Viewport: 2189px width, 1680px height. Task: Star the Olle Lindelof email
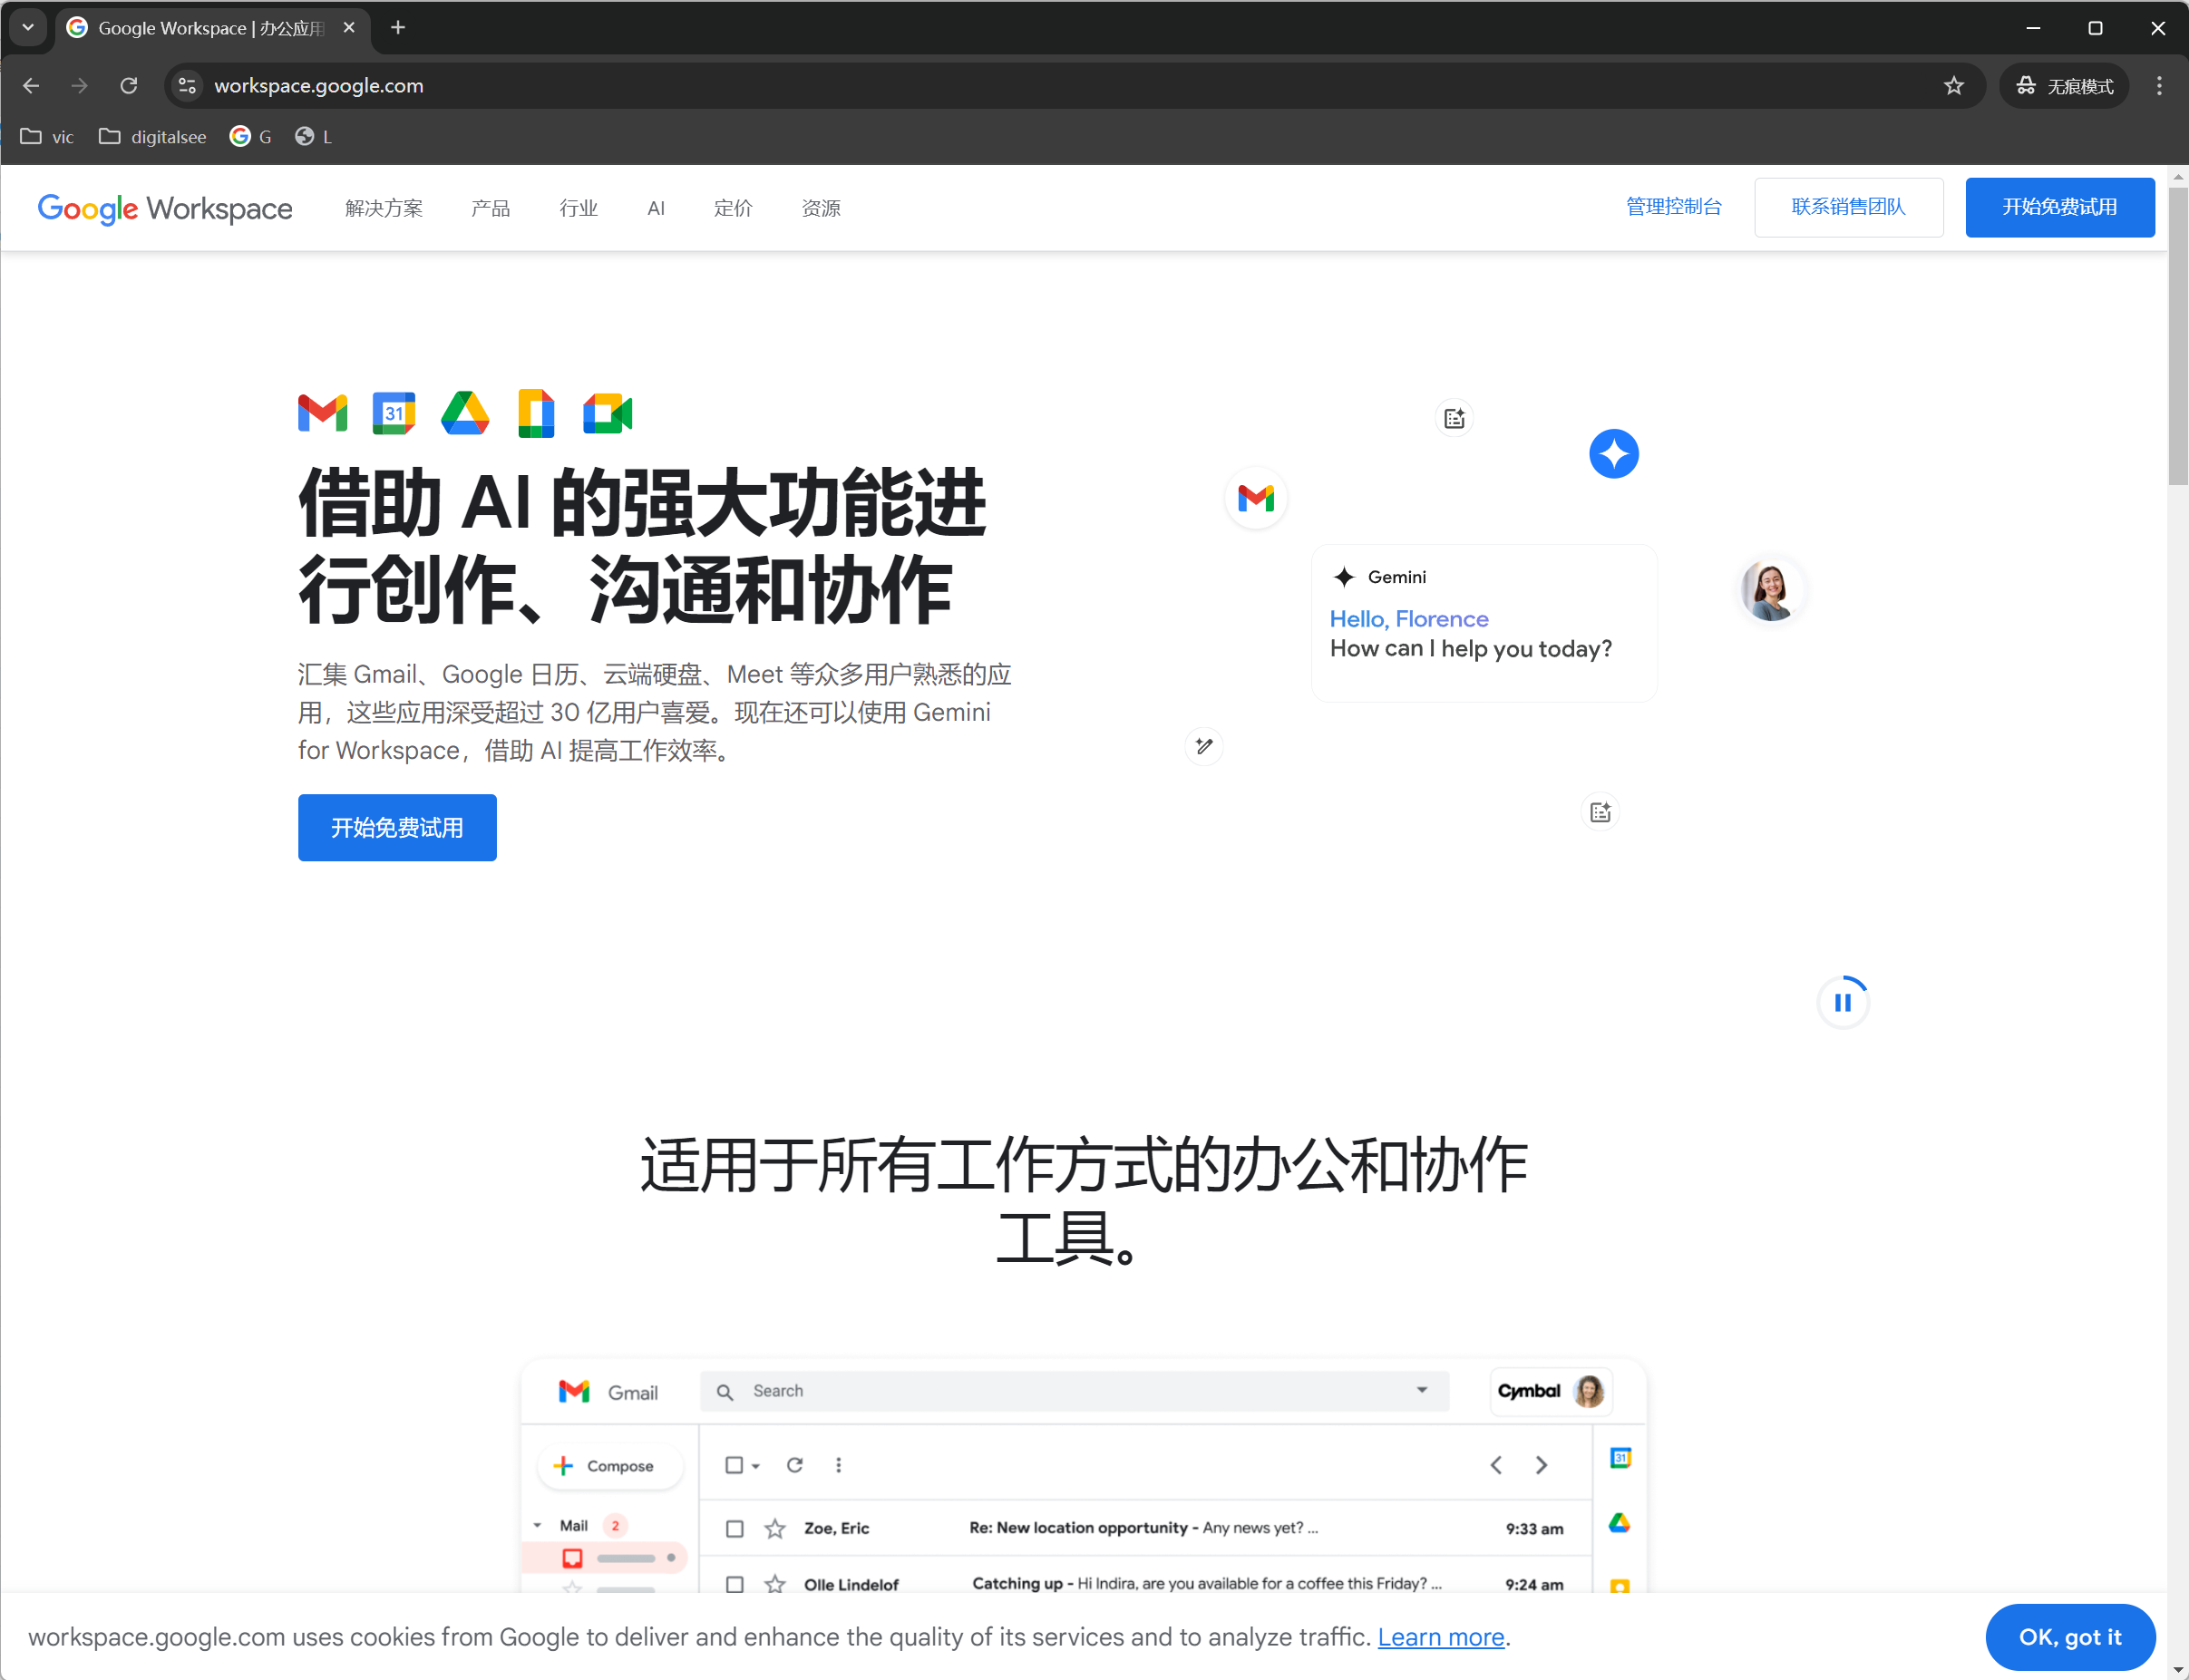pos(775,1584)
